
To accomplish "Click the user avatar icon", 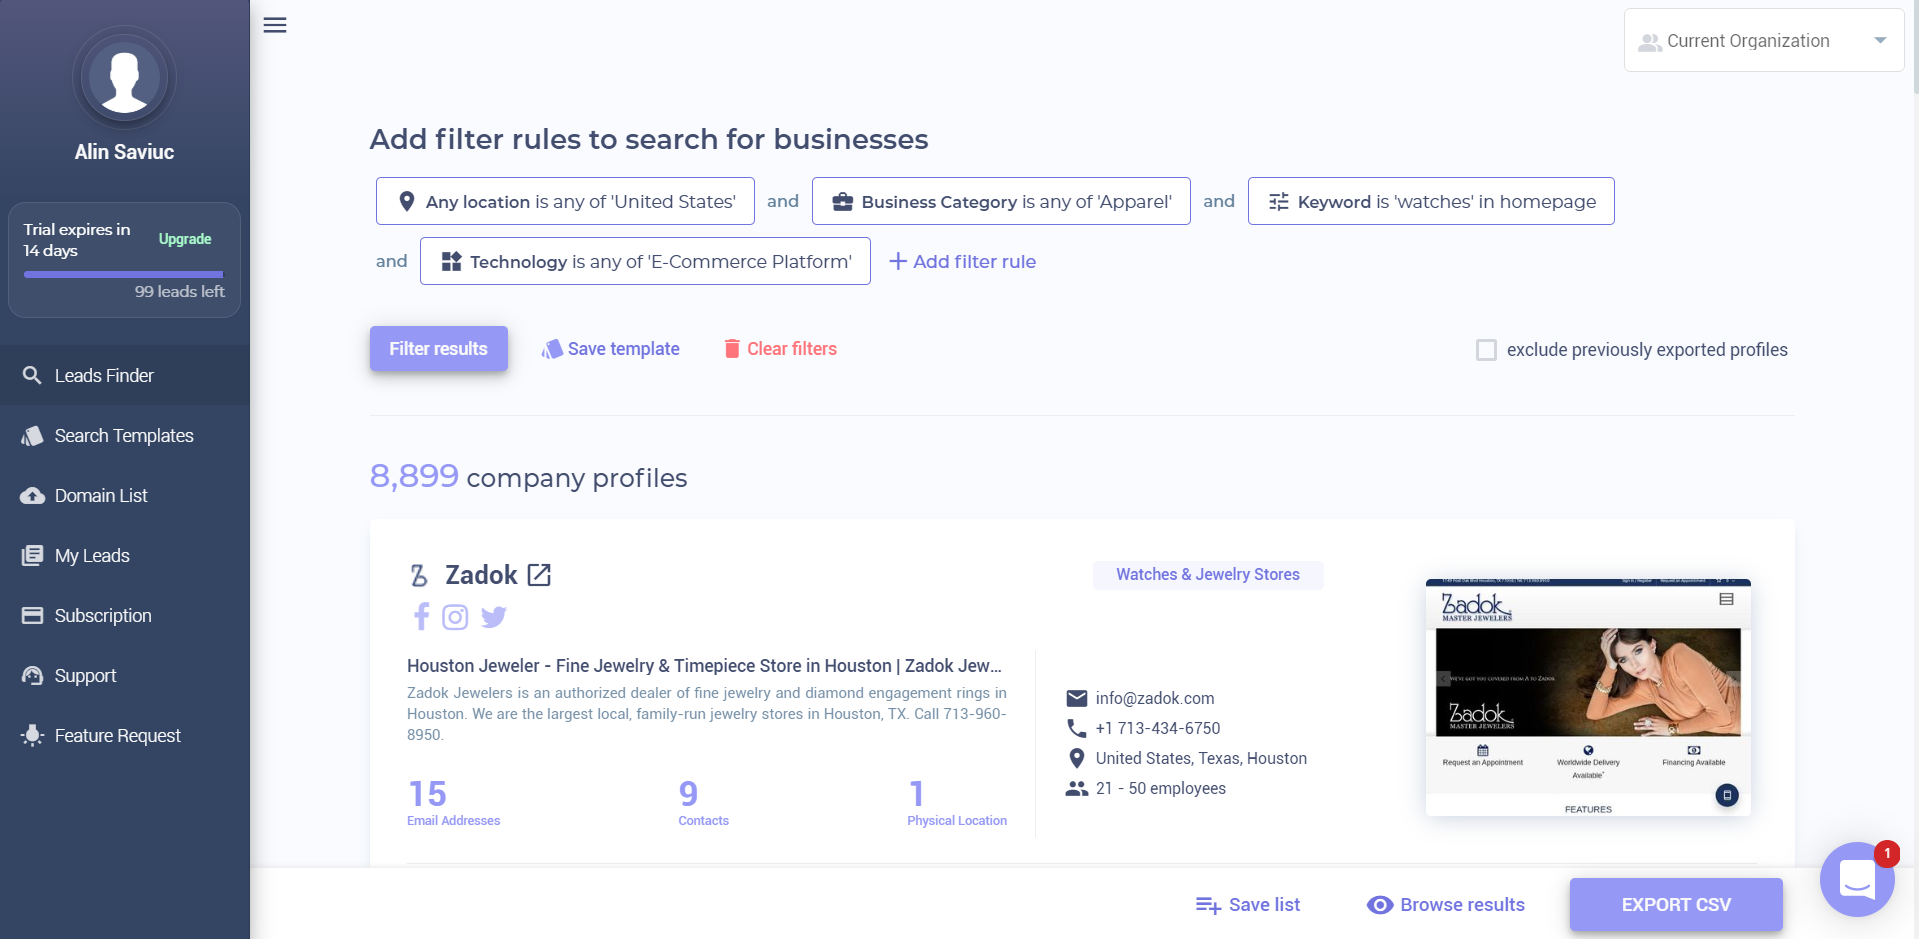I will [125, 78].
